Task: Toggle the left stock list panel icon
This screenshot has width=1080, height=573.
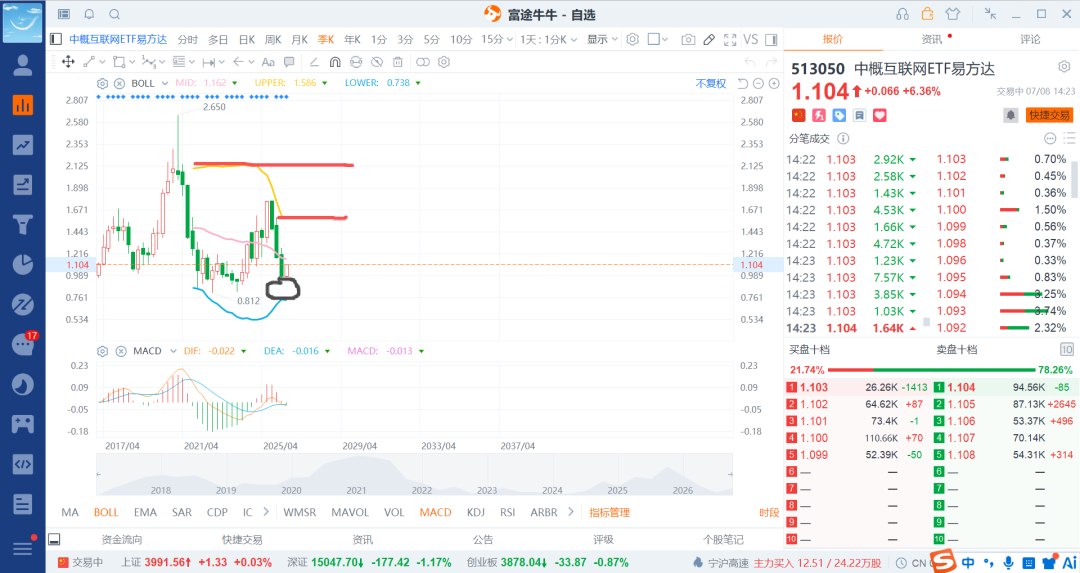Action: [x=56, y=39]
